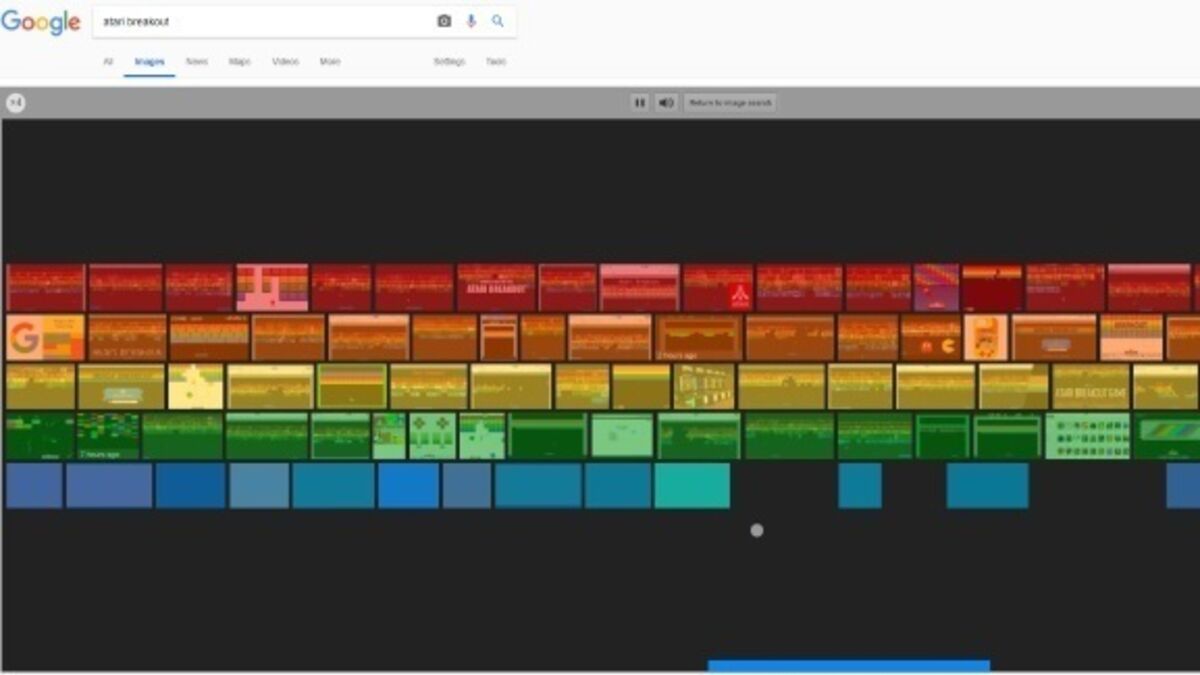The image size is (1200, 675).
Task: Click the 'atari breakout' search field
Action: pos(260,21)
